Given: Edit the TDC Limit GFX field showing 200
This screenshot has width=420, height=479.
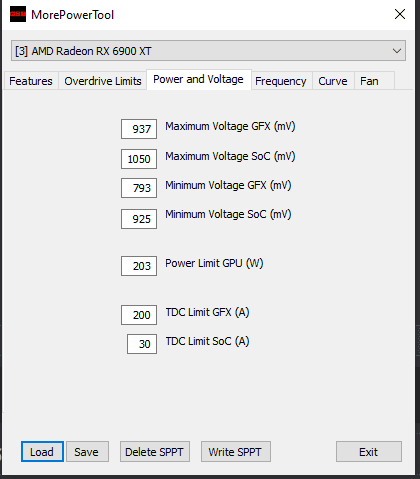Looking at the screenshot, I should [x=139, y=315].
